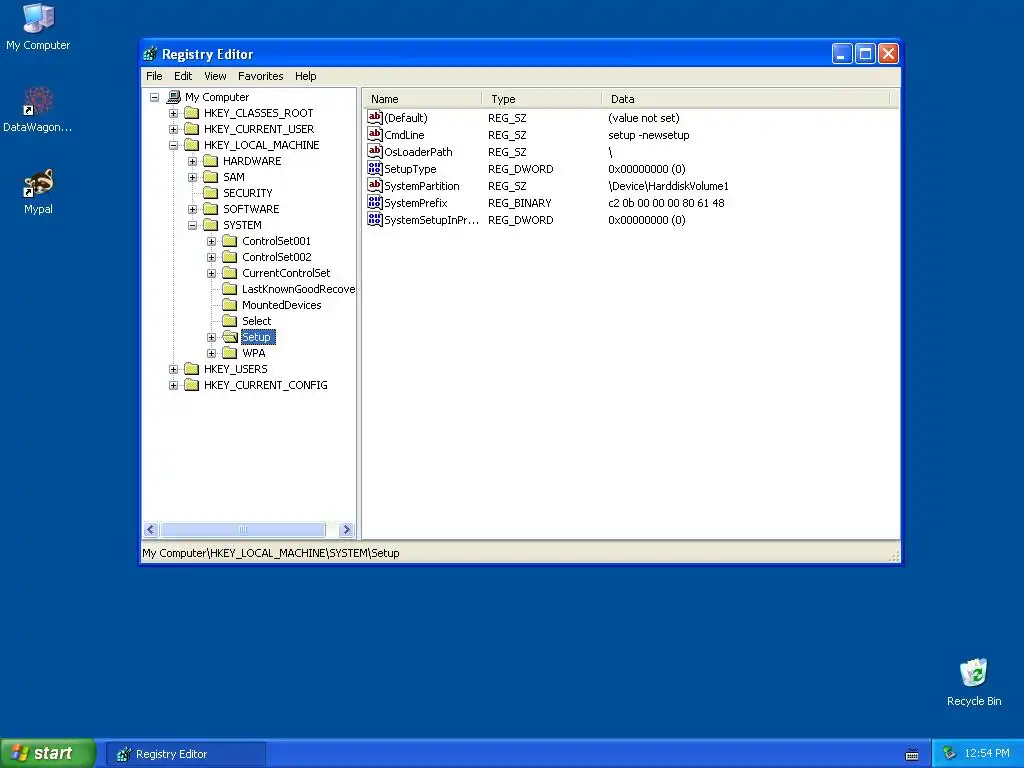
Task: Expand the WPA key
Action: tap(212, 353)
